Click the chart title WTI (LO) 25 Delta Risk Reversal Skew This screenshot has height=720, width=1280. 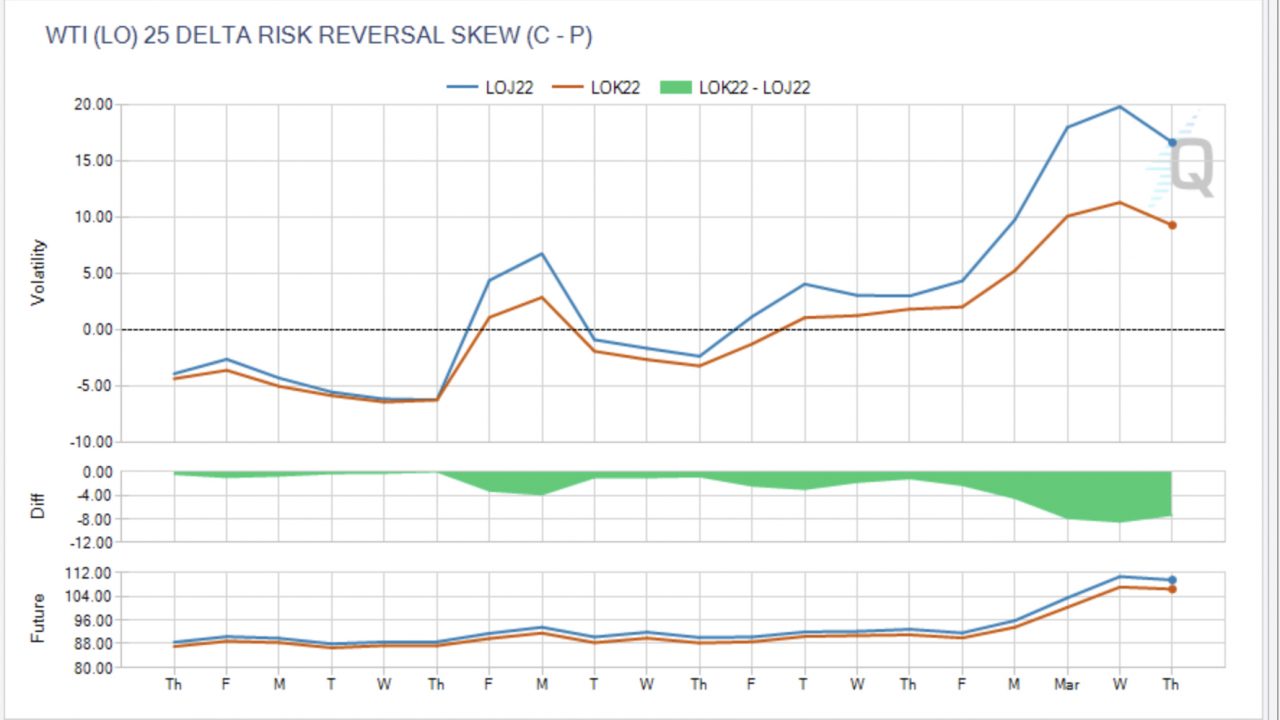coord(319,36)
